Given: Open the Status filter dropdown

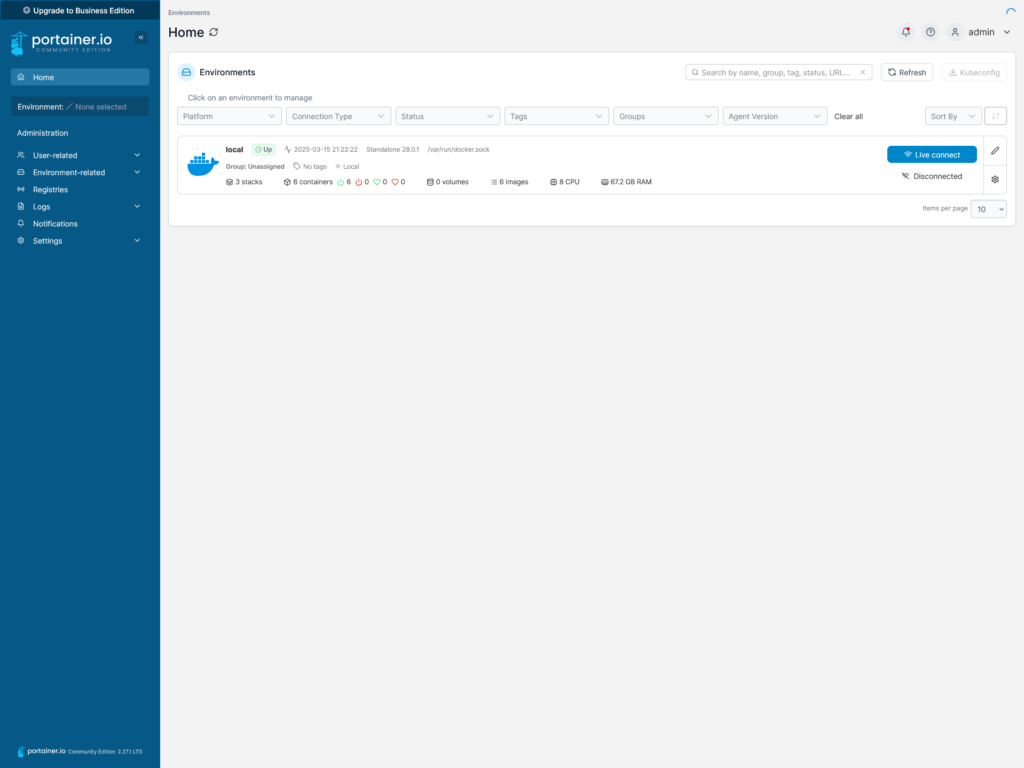Looking at the screenshot, I should tap(447, 116).
